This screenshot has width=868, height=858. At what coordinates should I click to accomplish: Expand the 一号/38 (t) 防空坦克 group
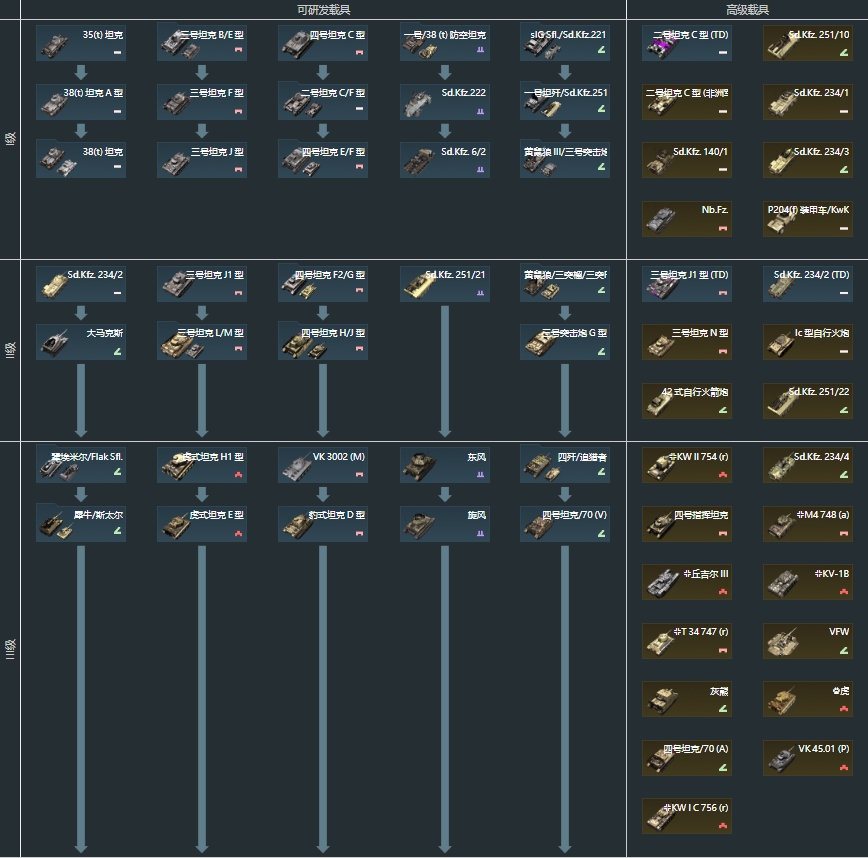[x=445, y=43]
